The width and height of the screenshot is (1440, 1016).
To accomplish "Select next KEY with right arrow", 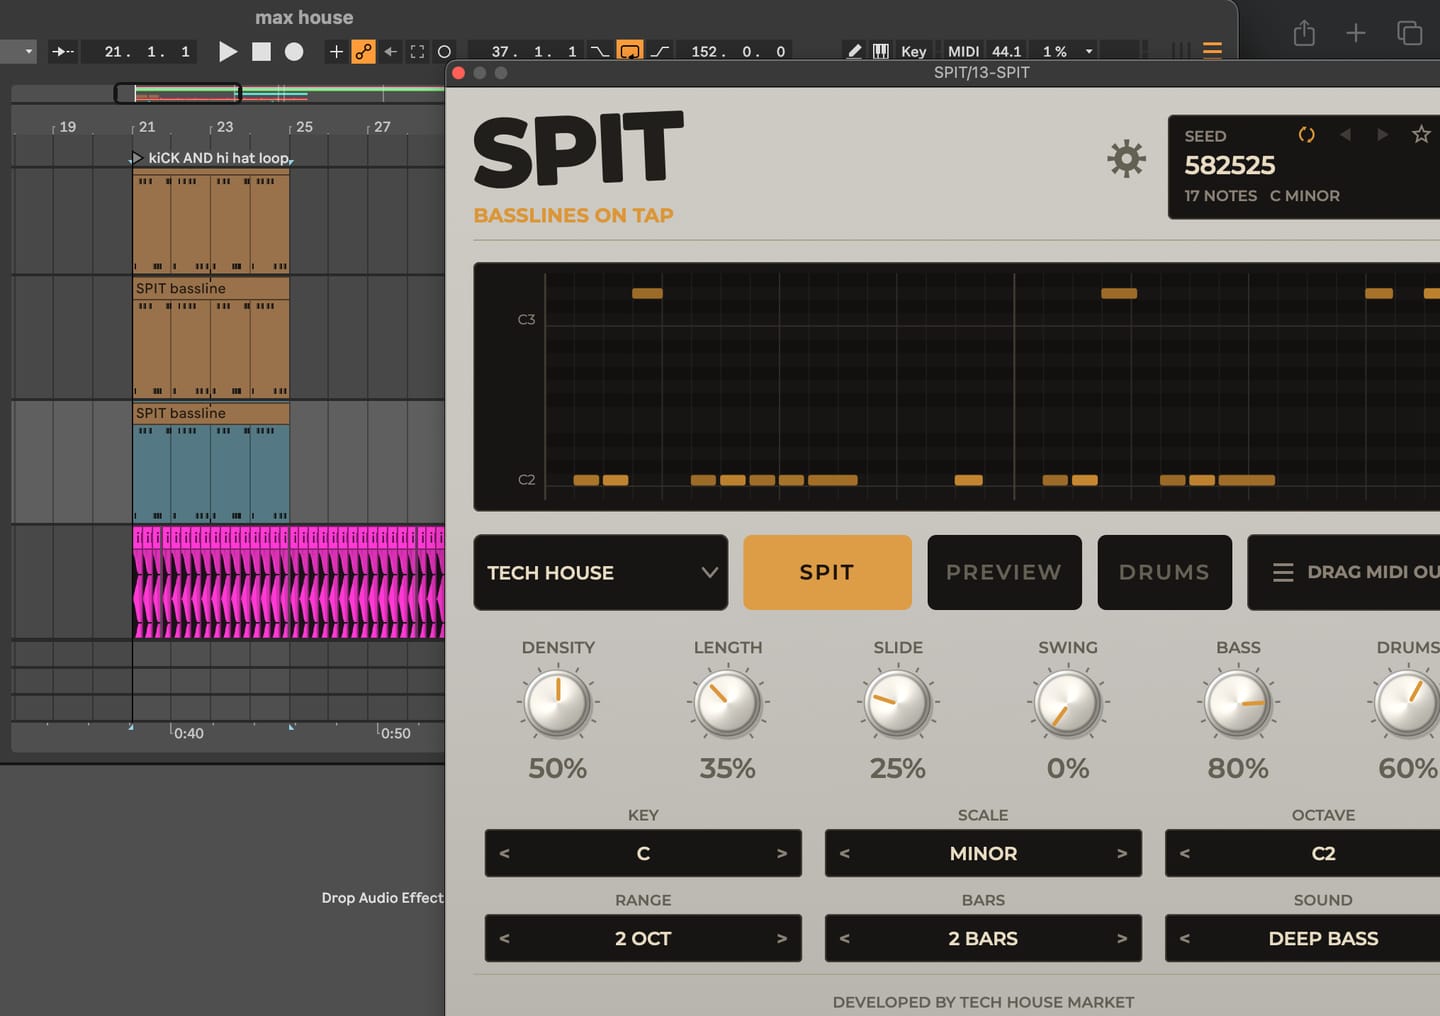I will (782, 853).
